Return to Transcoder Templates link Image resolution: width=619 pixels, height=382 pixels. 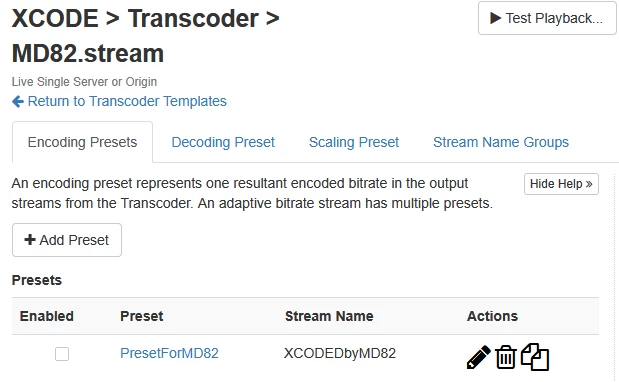[x=127, y=101]
